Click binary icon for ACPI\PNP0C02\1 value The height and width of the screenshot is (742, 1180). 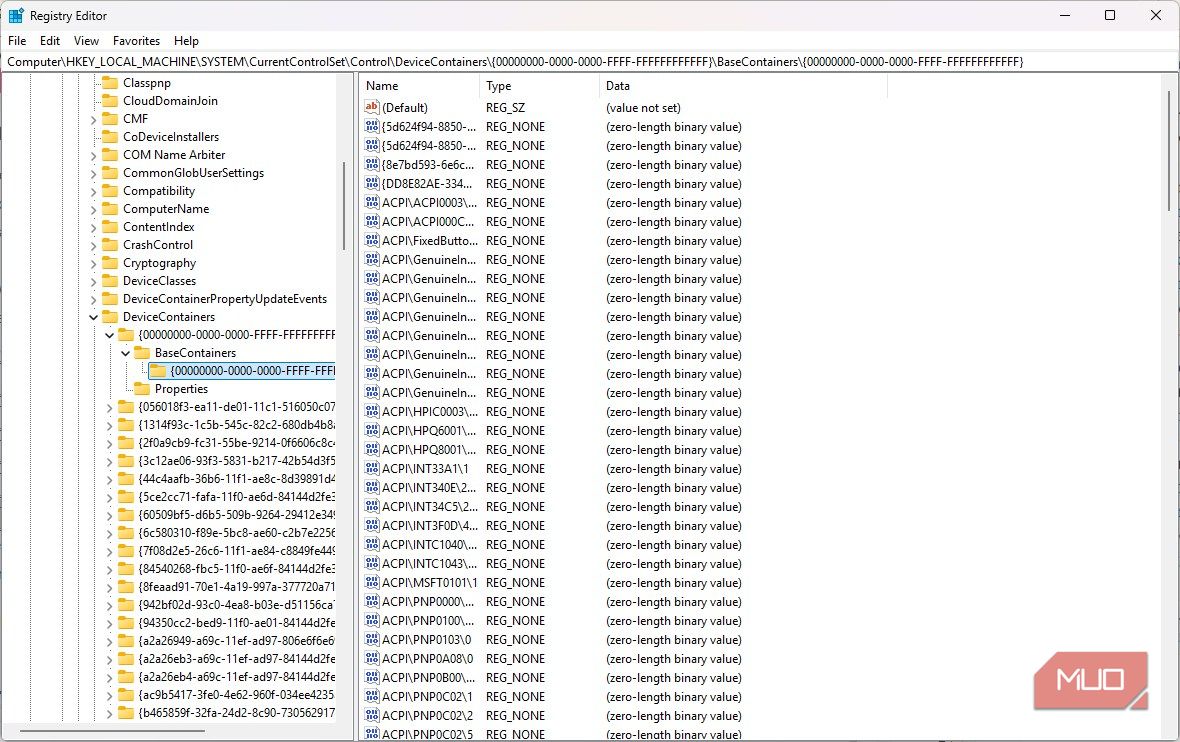tap(372, 696)
